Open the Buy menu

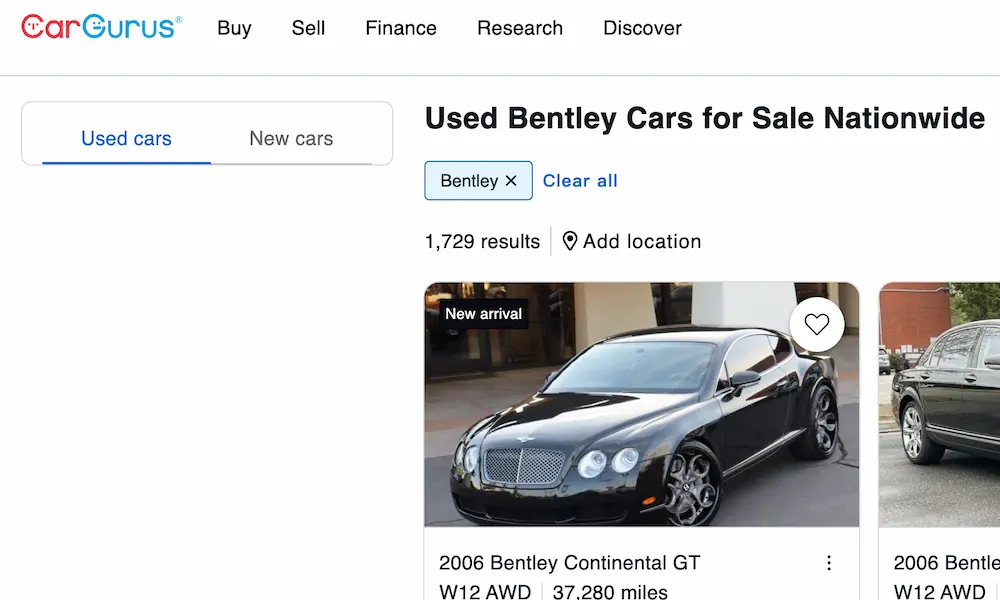[234, 28]
